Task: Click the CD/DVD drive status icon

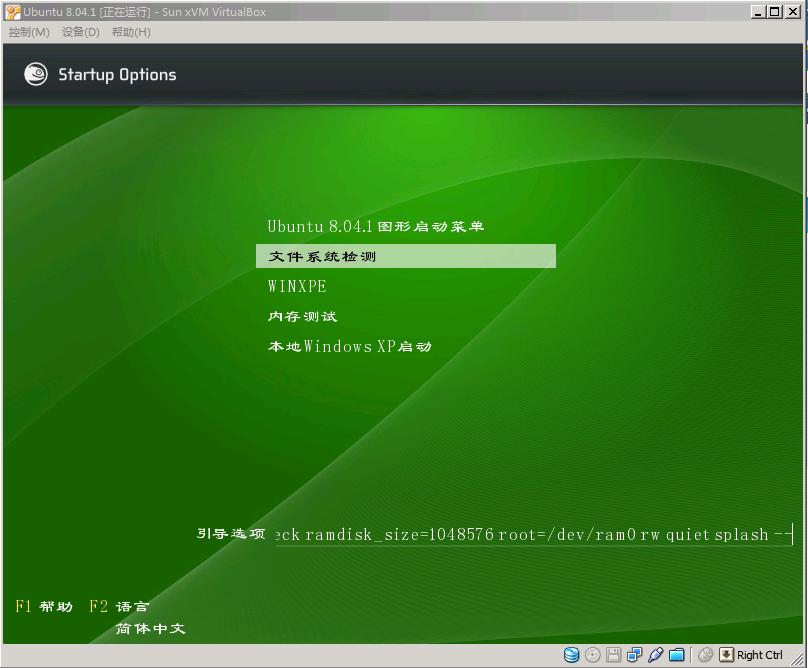Action: click(593, 655)
